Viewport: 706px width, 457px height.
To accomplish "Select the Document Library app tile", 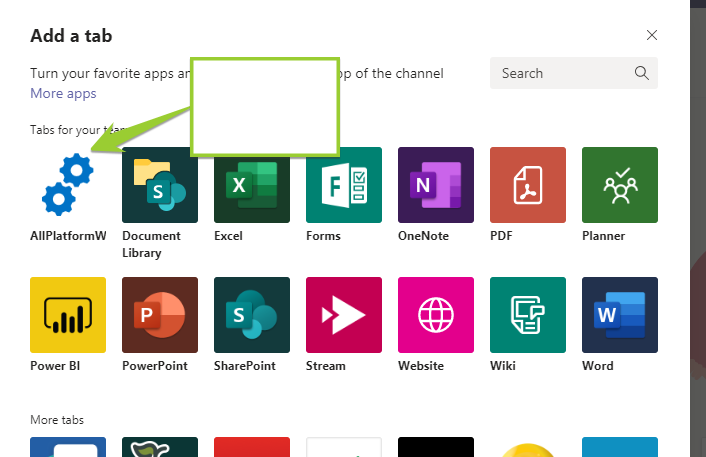I will pyautogui.click(x=160, y=185).
